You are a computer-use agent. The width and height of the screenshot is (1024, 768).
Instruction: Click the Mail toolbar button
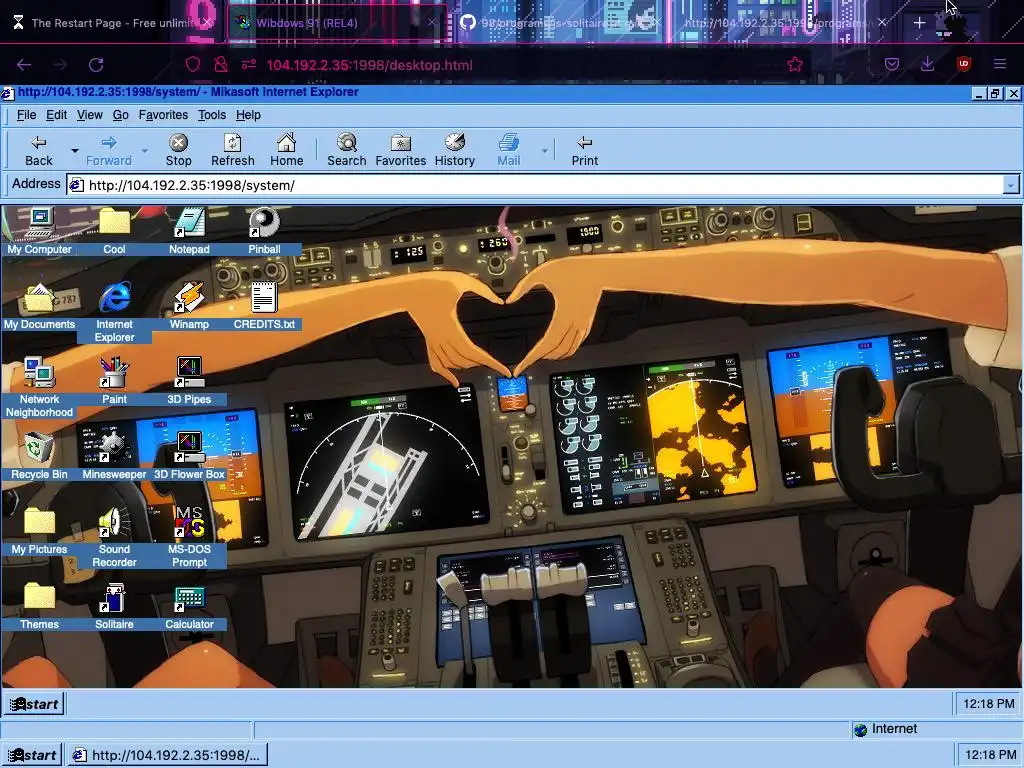coord(509,151)
